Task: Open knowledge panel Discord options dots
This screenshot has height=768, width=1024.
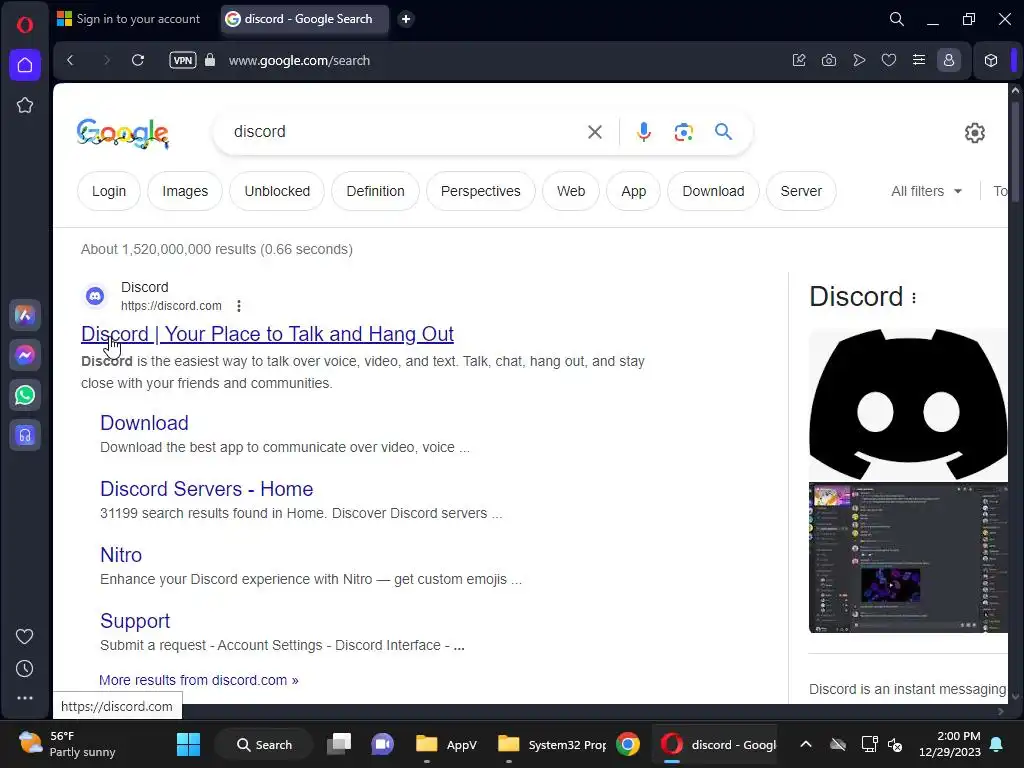Action: click(914, 298)
